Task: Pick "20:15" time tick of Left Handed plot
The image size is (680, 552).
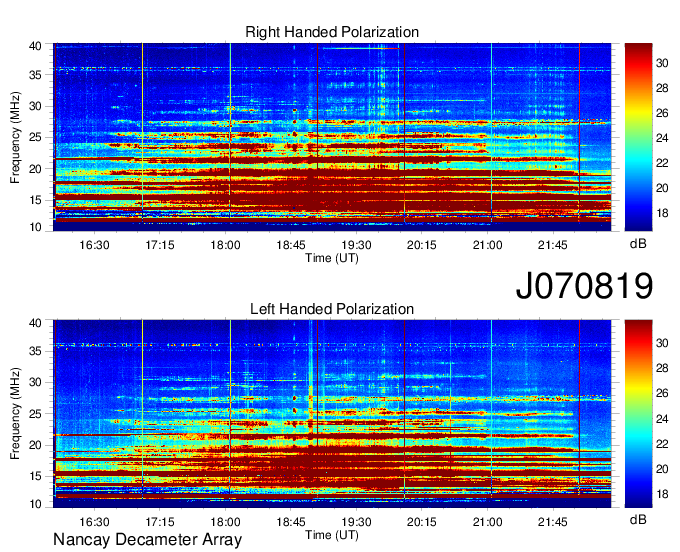Action: coord(422,522)
